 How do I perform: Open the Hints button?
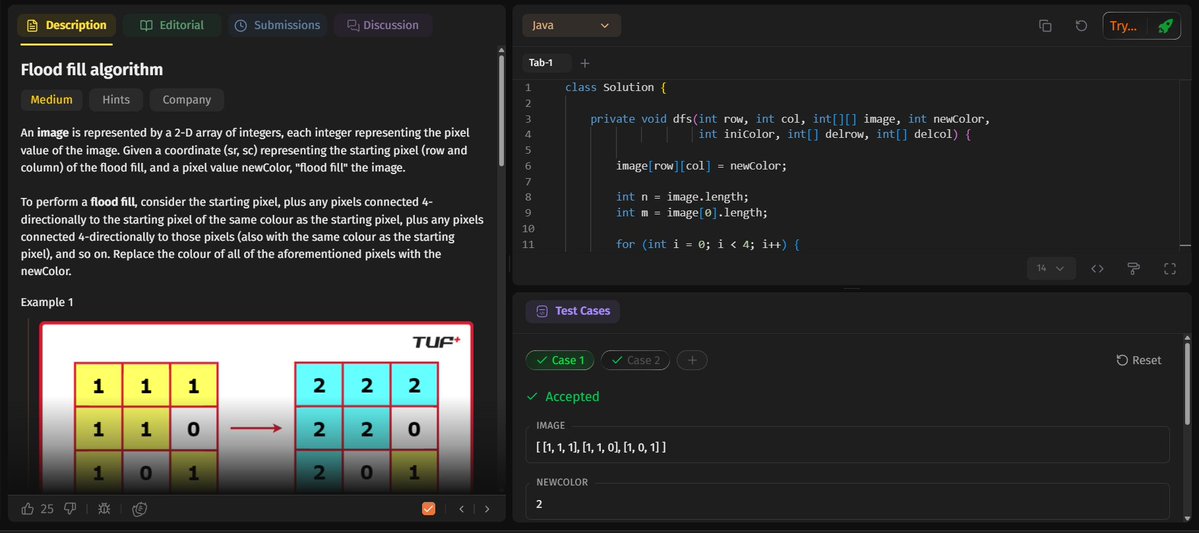click(115, 99)
